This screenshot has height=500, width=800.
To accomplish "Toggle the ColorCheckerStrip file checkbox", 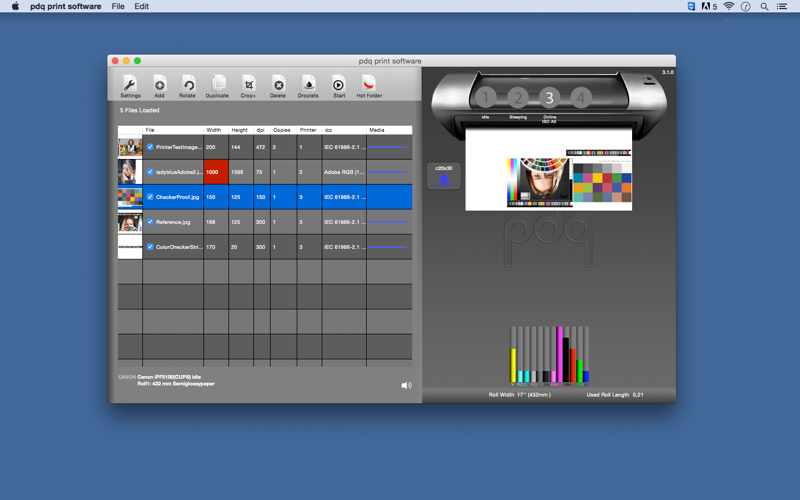I will pyautogui.click(x=150, y=246).
